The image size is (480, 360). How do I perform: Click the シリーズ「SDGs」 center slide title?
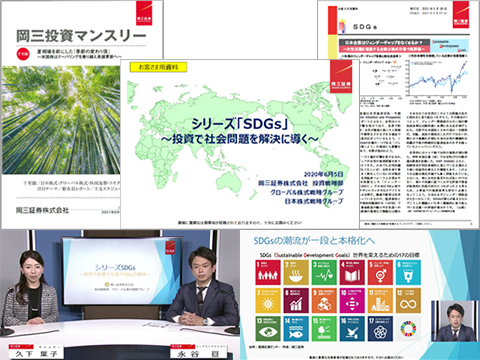coord(240,124)
